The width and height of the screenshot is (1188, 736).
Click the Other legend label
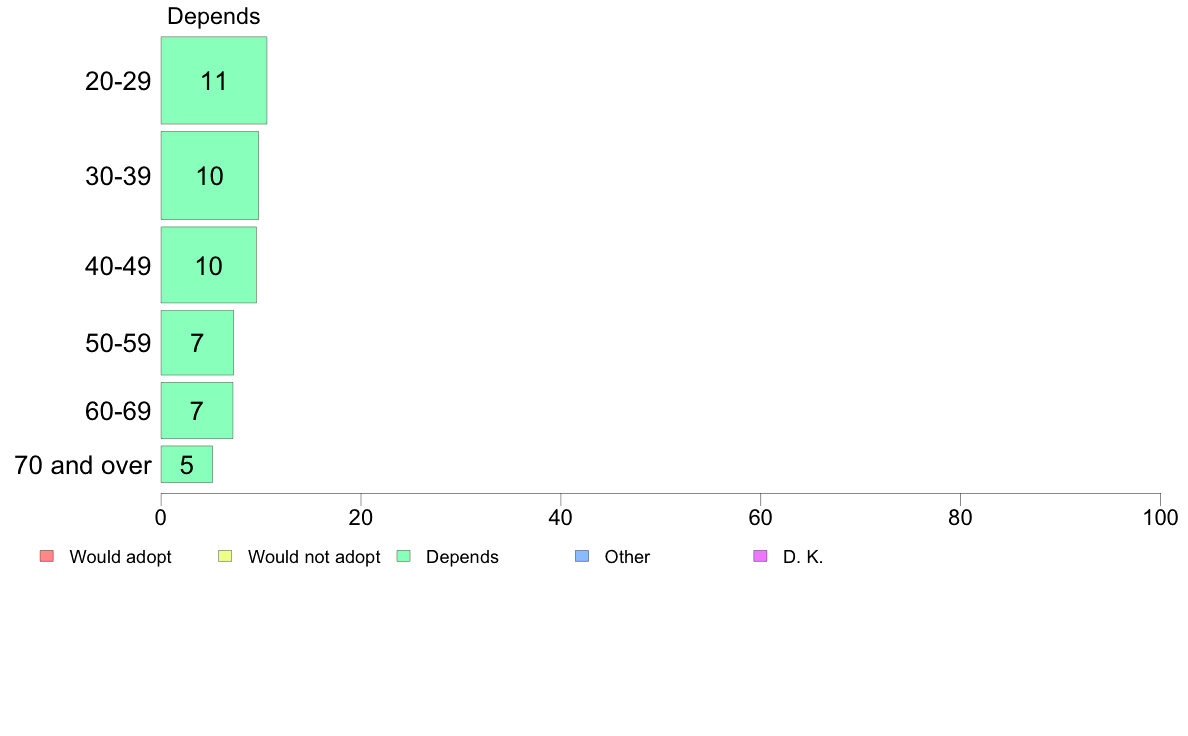627,557
